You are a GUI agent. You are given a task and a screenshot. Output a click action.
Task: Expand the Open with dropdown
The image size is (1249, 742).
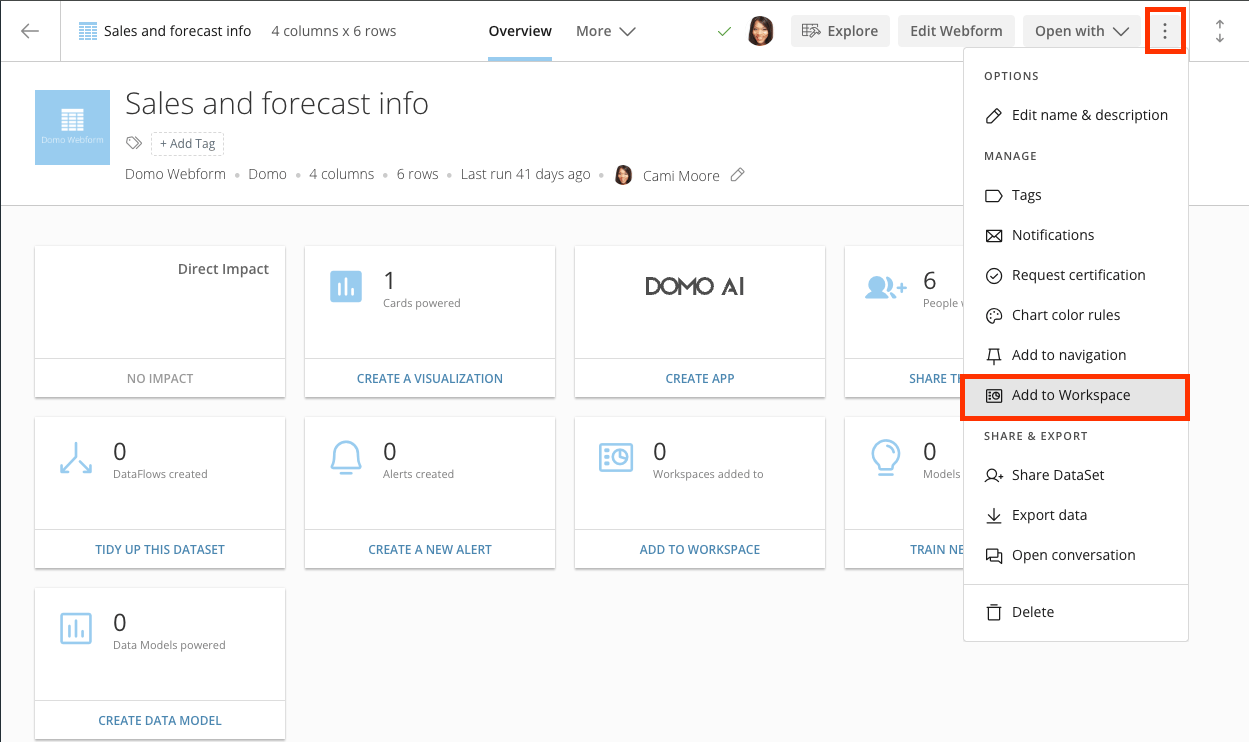1081,31
